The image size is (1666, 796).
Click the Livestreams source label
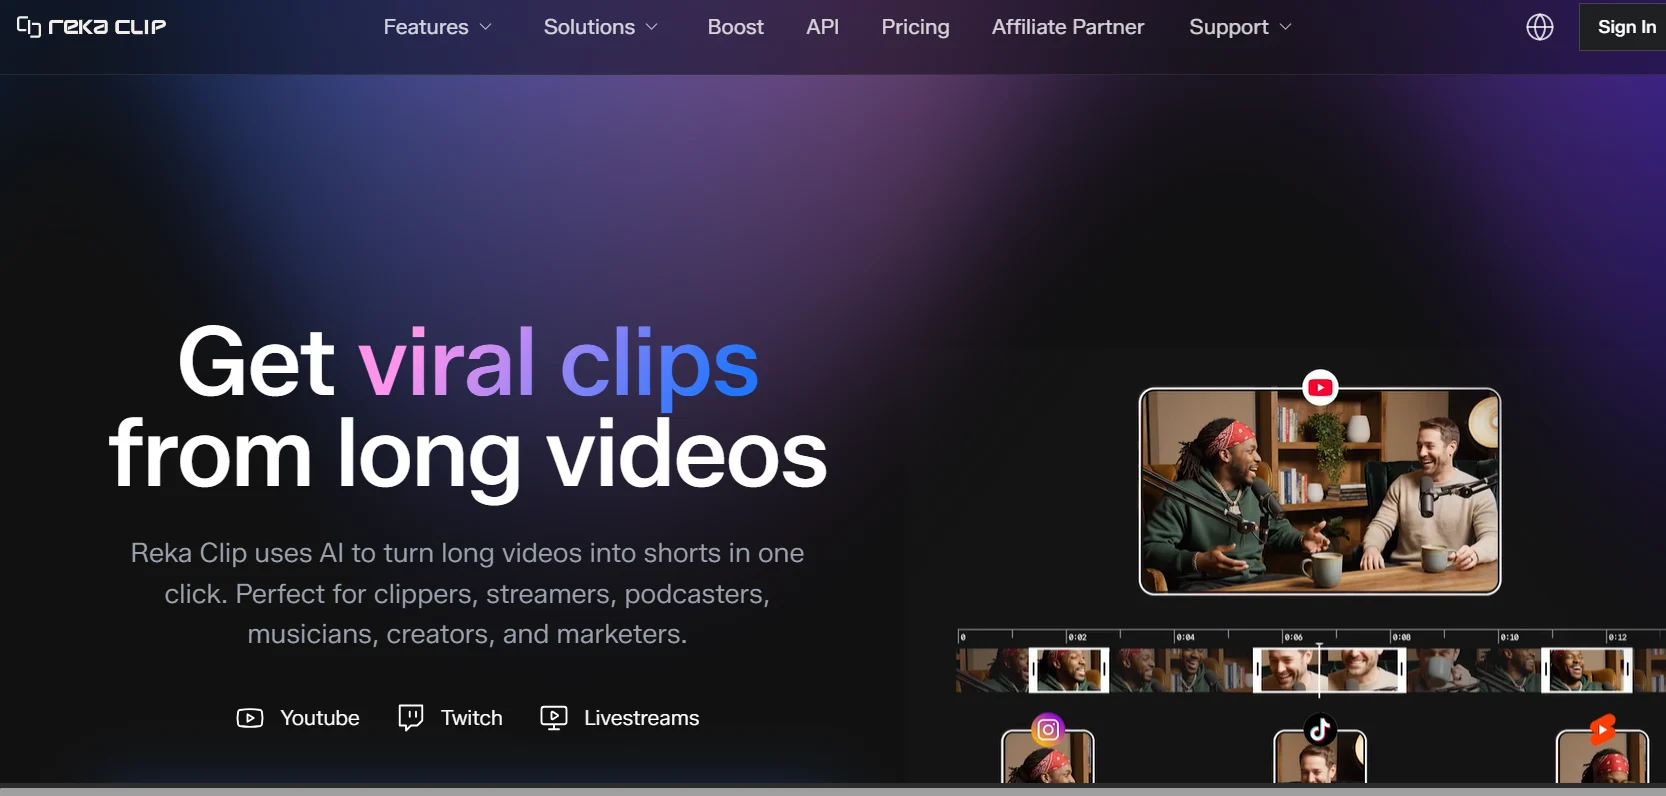coord(642,718)
